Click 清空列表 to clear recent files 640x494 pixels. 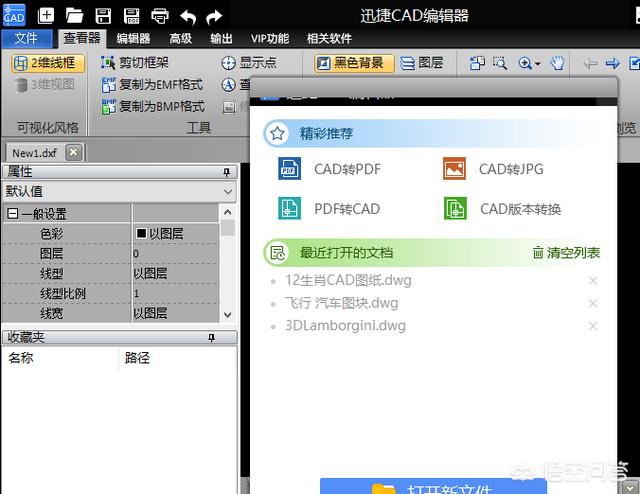[x=566, y=253]
